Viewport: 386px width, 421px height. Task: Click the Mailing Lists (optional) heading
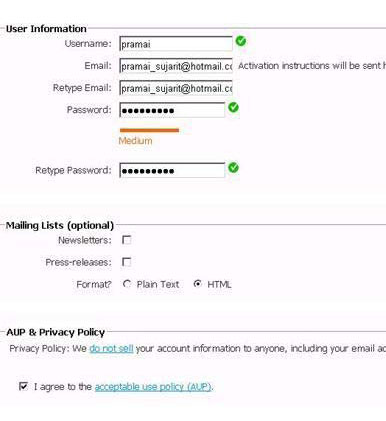click(60, 226)
